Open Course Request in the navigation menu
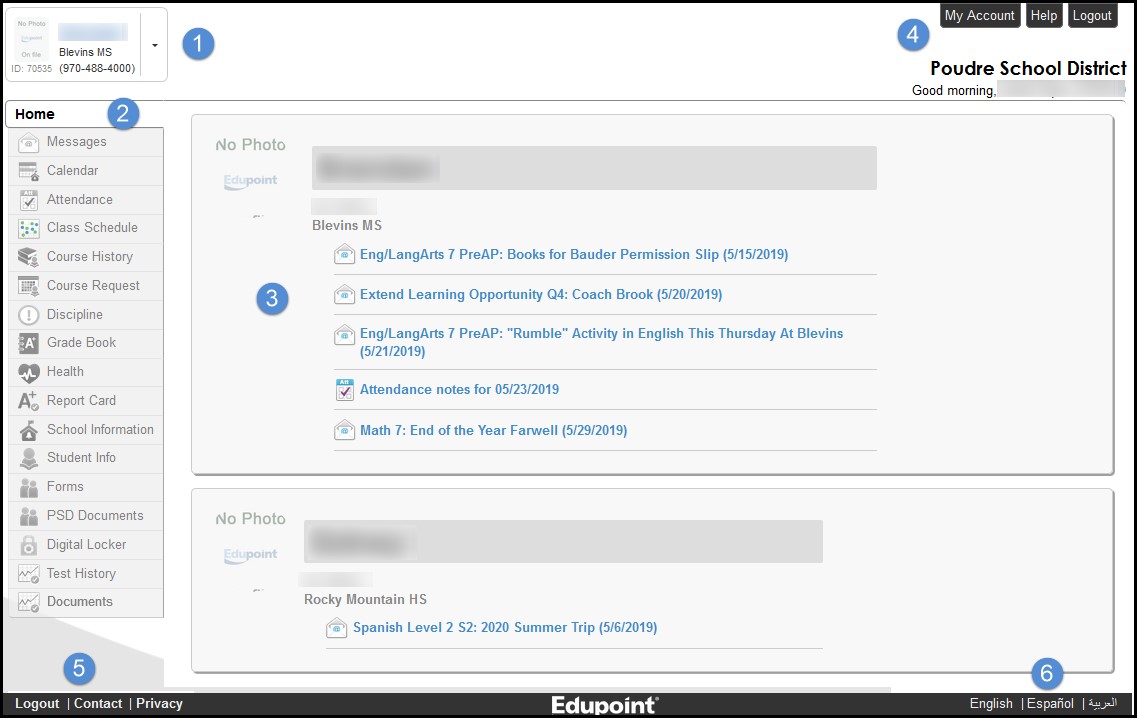The image size is (1137, 718). (86, 286)
